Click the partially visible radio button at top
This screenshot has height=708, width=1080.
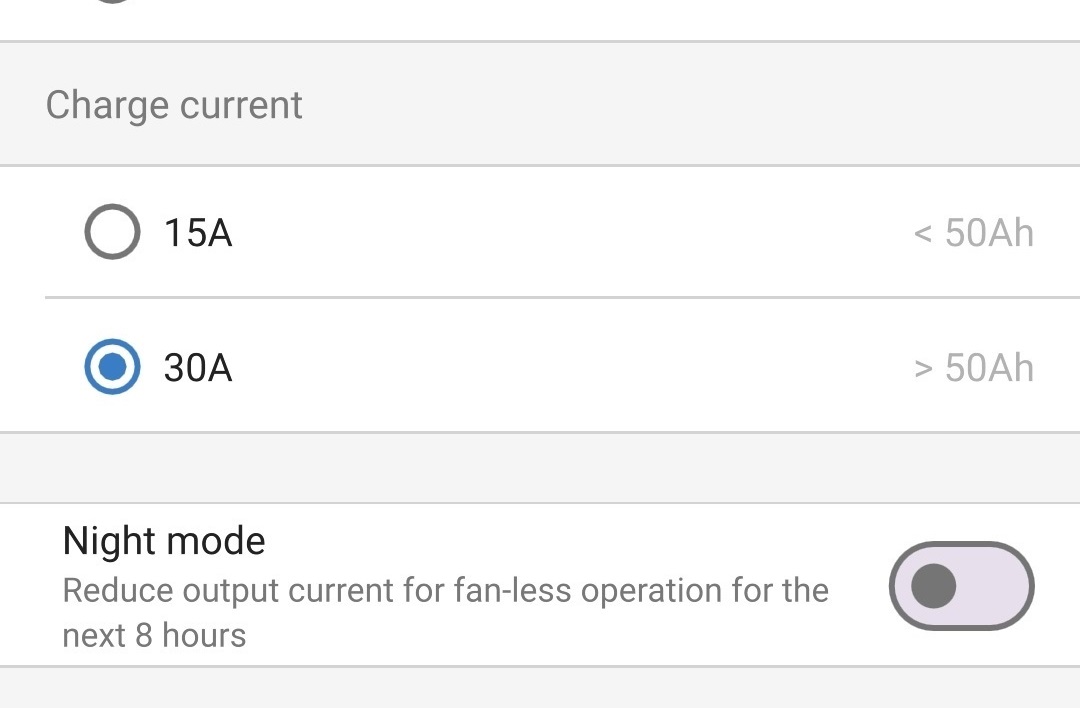(x=113, y=5)
